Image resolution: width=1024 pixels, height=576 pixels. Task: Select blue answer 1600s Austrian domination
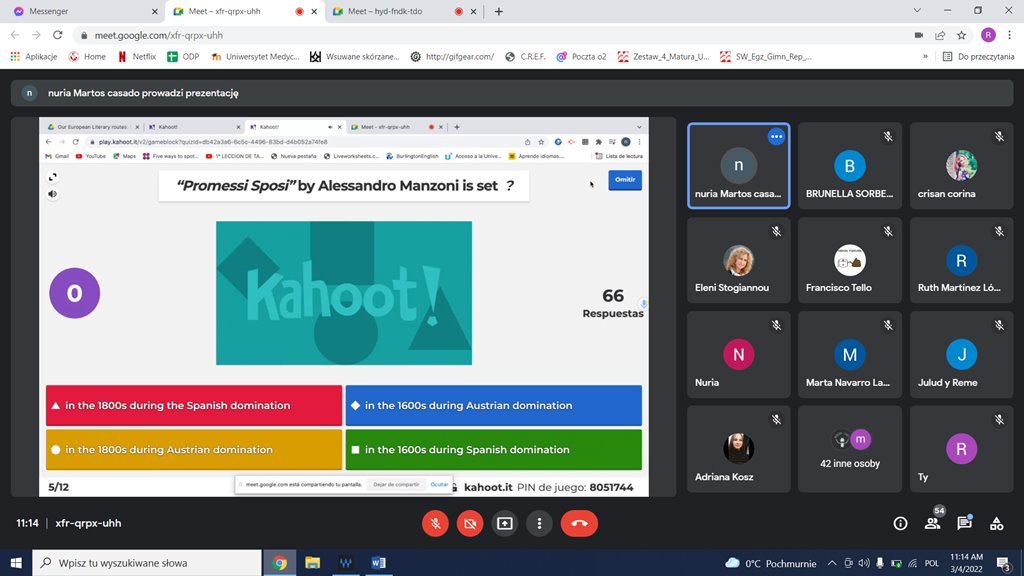click(x=494, y=406)
